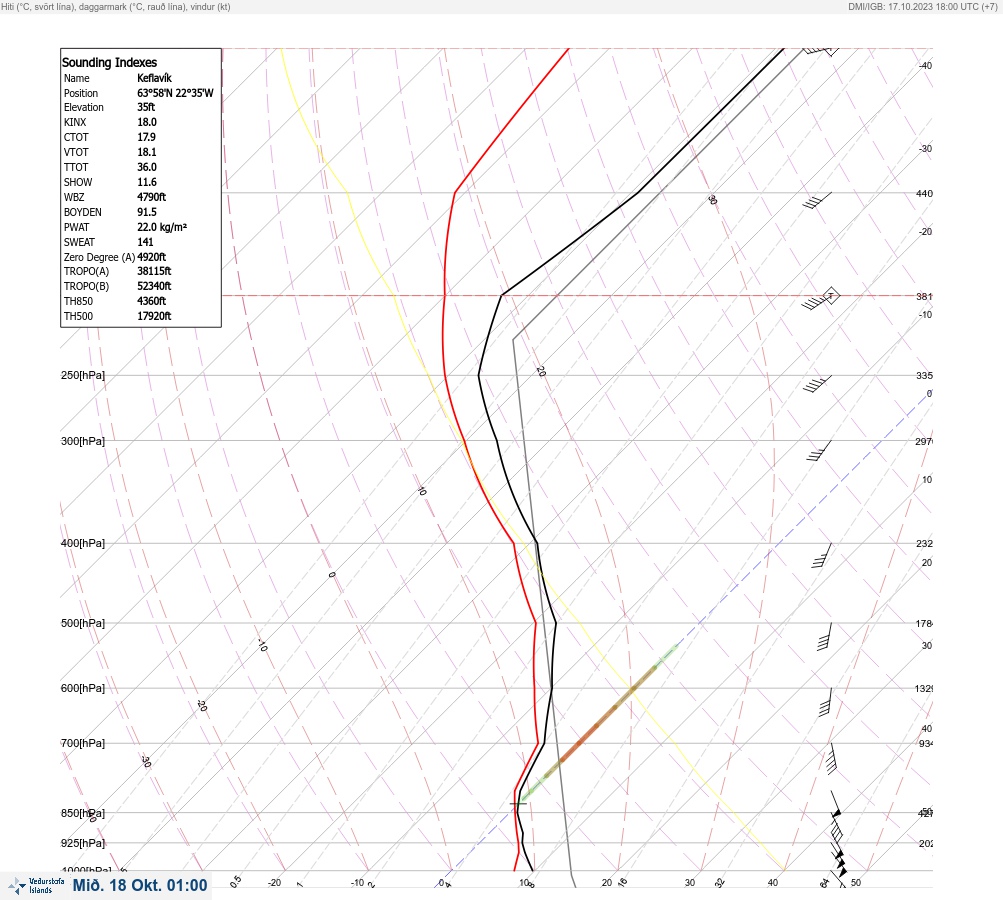Click the KINX value '18.0'
Image resolution: width=1003 pixels, height=900 pixels.
click(146, 122)
